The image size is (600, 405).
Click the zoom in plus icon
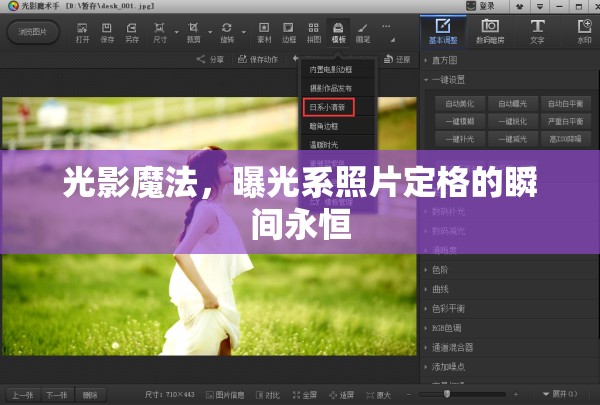[x=515, y=394]
